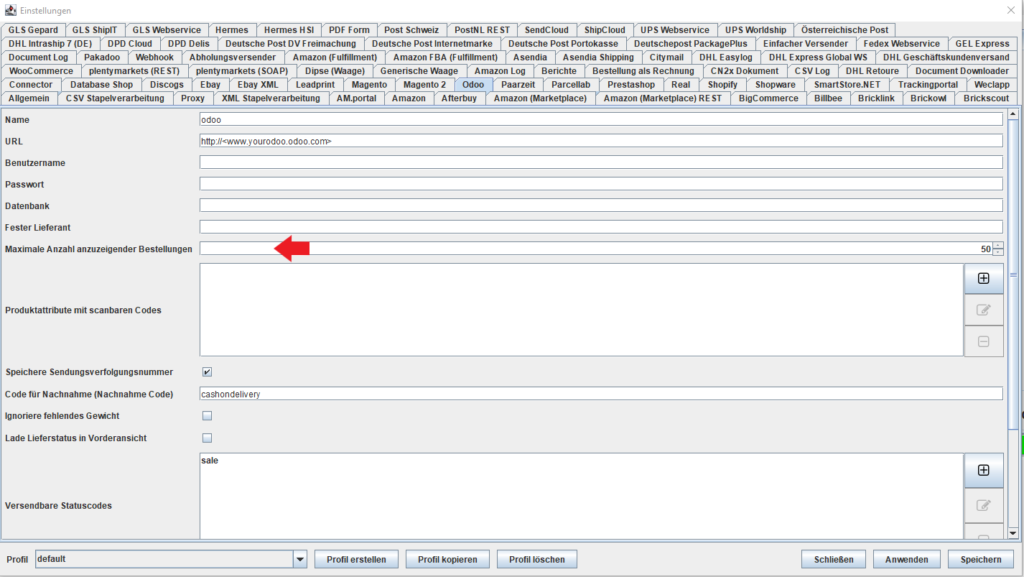Switch to the DHL Retoure tab
1024x577 pixels.
[872, 71]
